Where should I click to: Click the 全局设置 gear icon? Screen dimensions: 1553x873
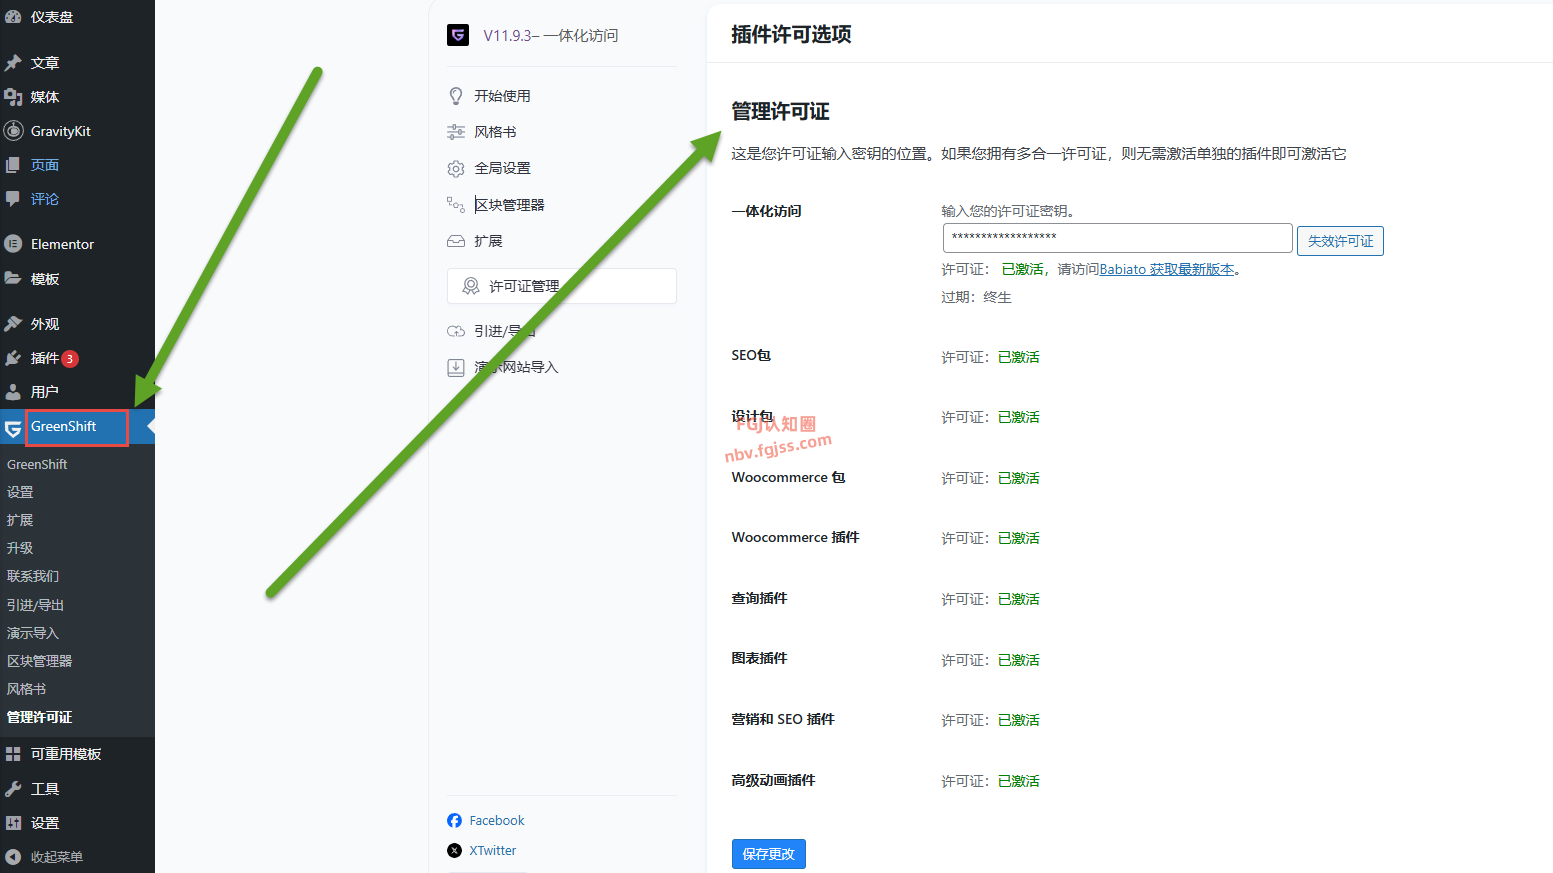[x=456, y=168]
